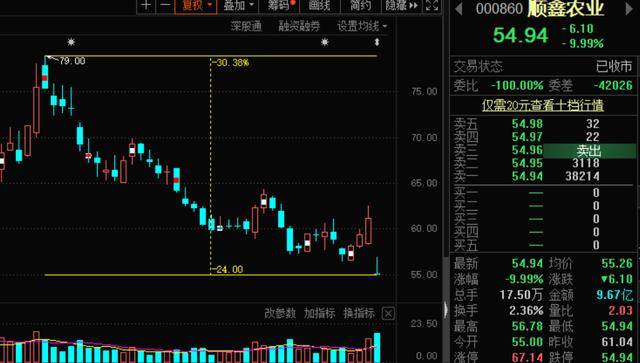
Task: Zoom out chart with minus icon
Action: (x=165, y=6)
